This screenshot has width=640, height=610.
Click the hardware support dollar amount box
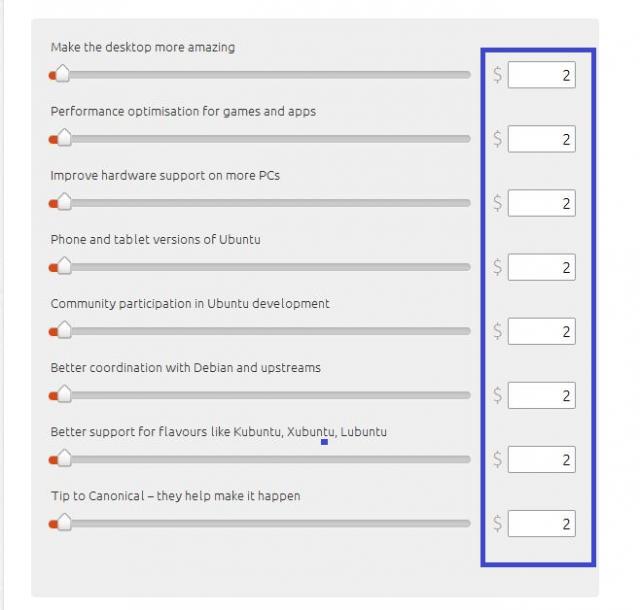tap(541, 203)
